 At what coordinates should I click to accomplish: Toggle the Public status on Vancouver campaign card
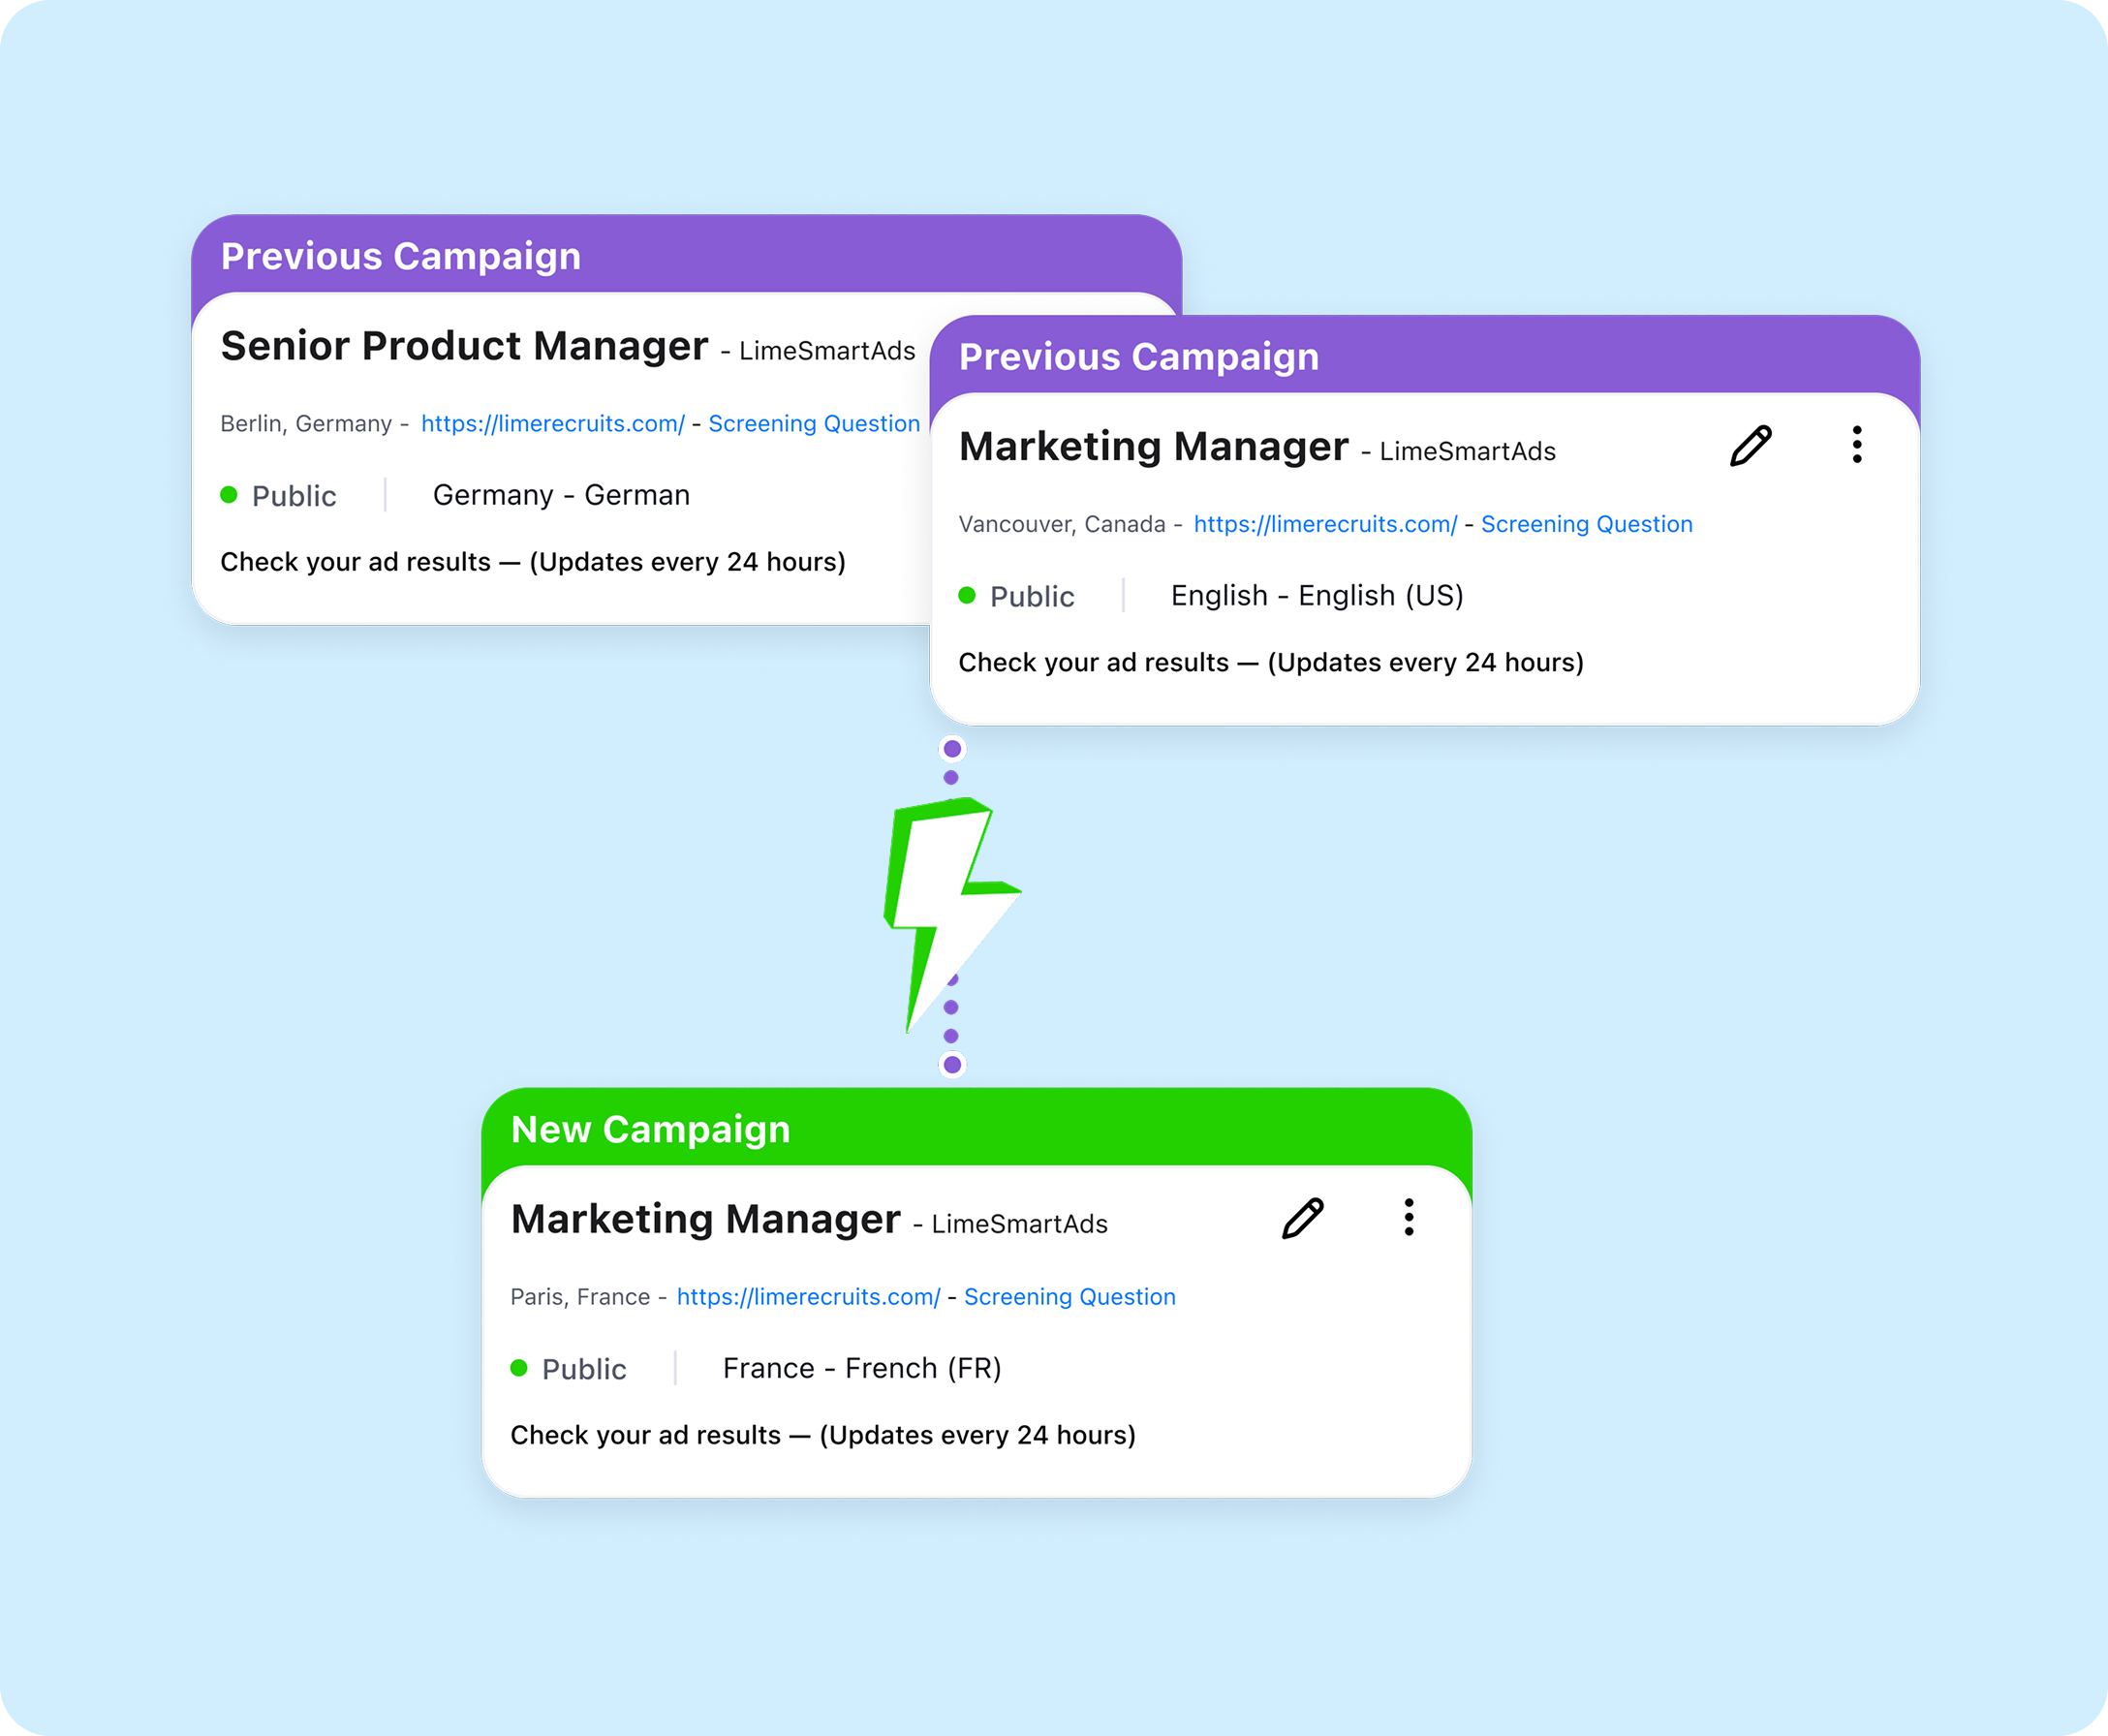click(x=1017, y=596)
